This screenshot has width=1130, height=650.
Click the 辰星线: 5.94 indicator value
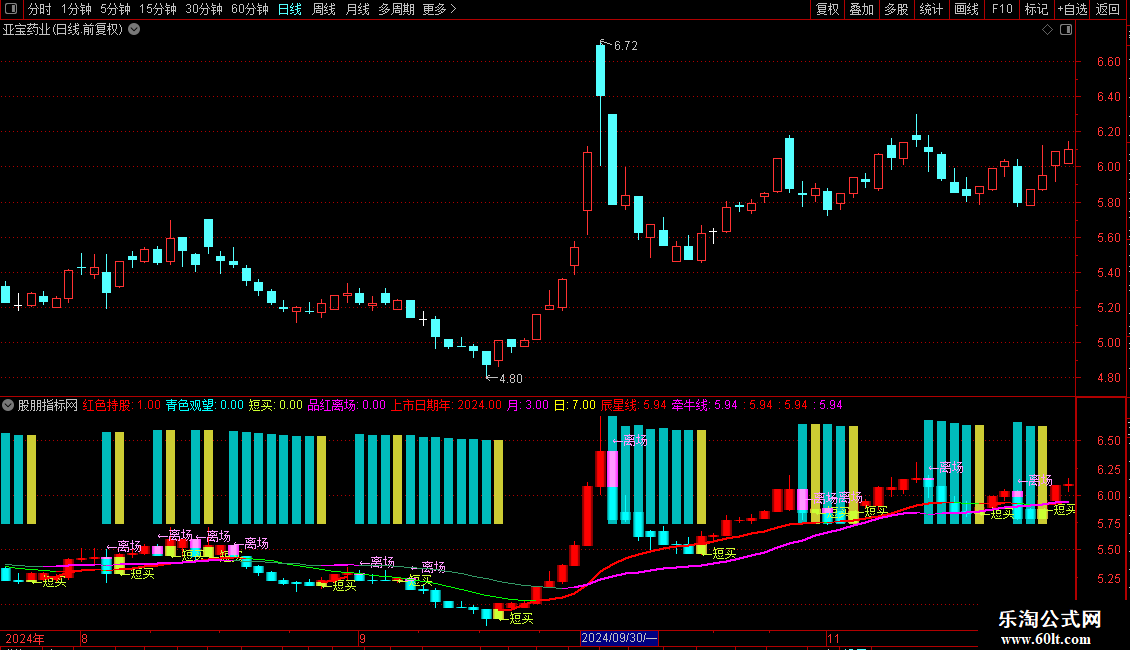634,405
